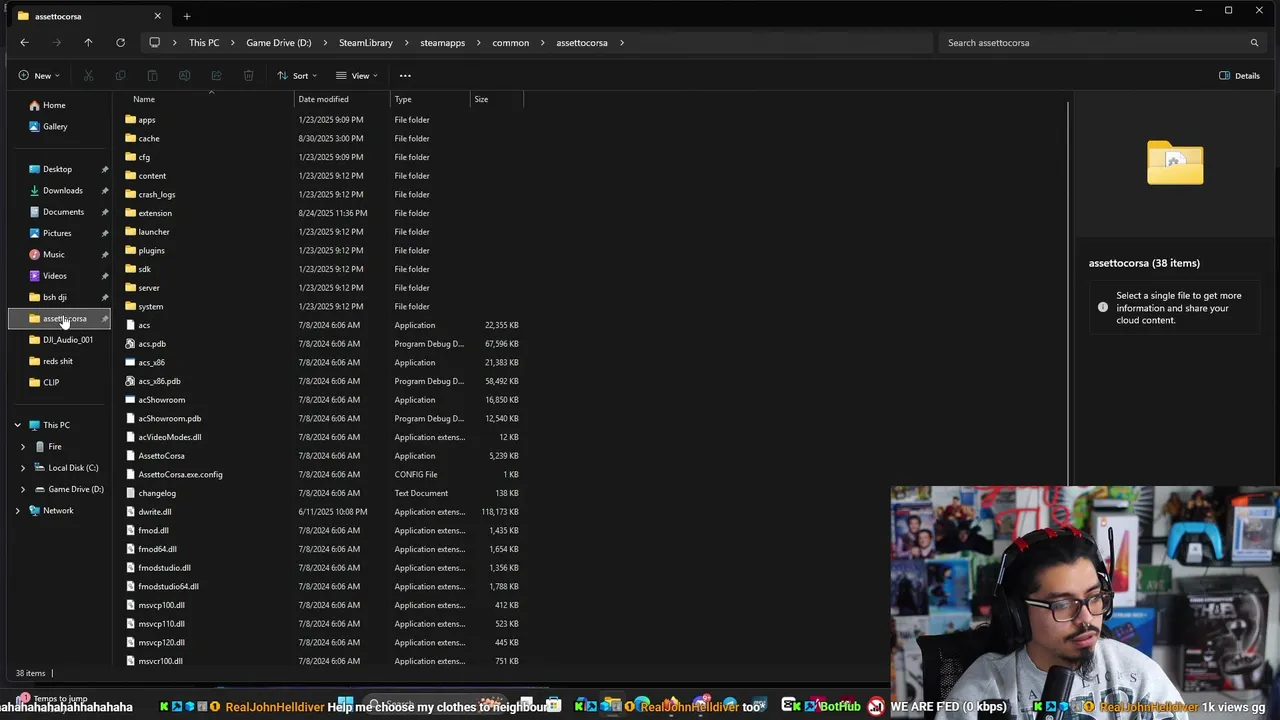Select the SteamLibrary breadcrumb
The height and width of the screenshot is (720, 1280).
[x=366, y=43]
